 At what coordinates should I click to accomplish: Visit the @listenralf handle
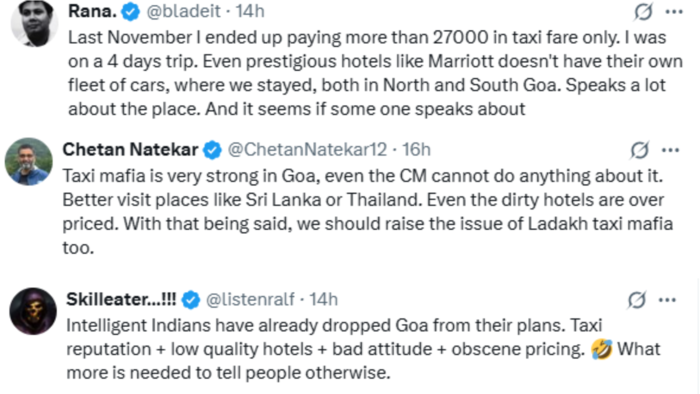pyautogui.click(x=250, y=300)
